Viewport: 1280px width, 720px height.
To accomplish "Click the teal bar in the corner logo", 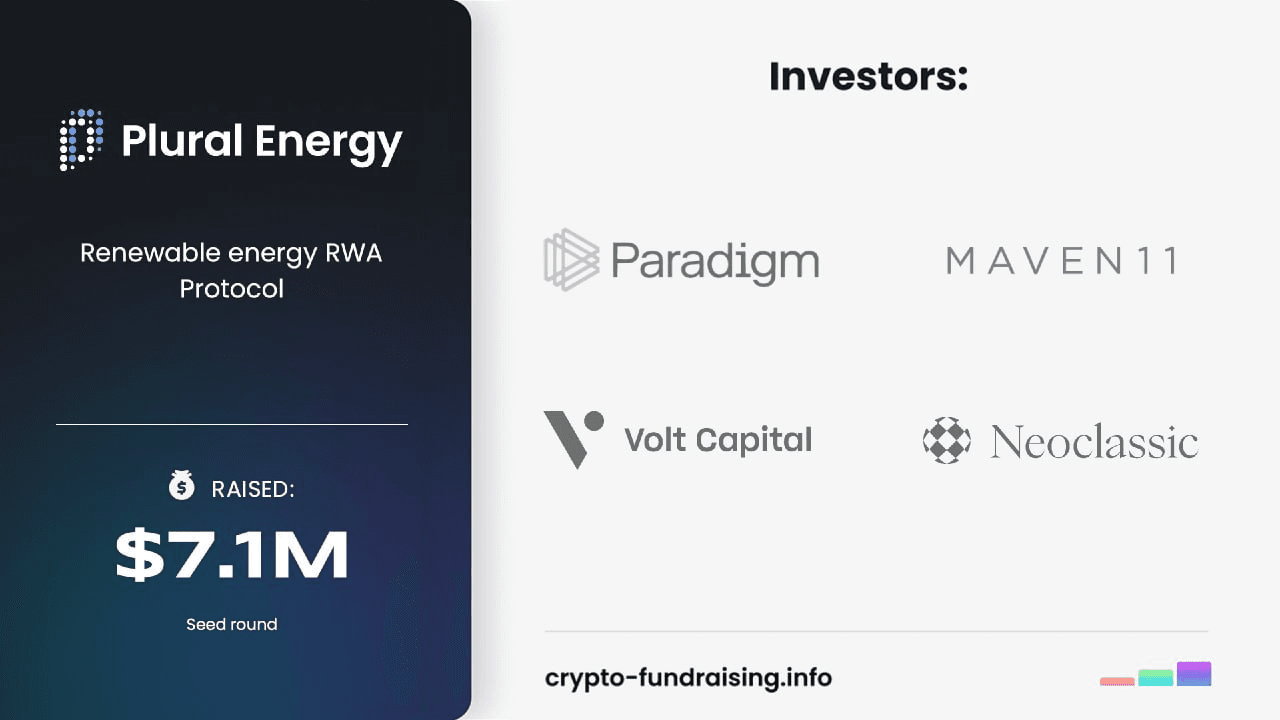I will 1155,677.
